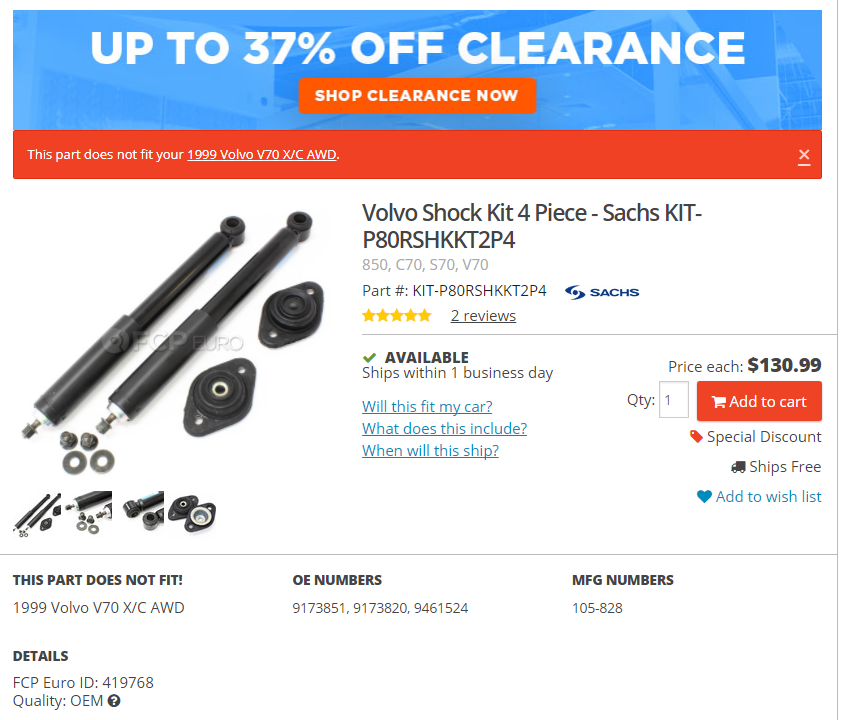Open the What does this include link
Screen dimensions: 845x720
[x=444, y=428]
